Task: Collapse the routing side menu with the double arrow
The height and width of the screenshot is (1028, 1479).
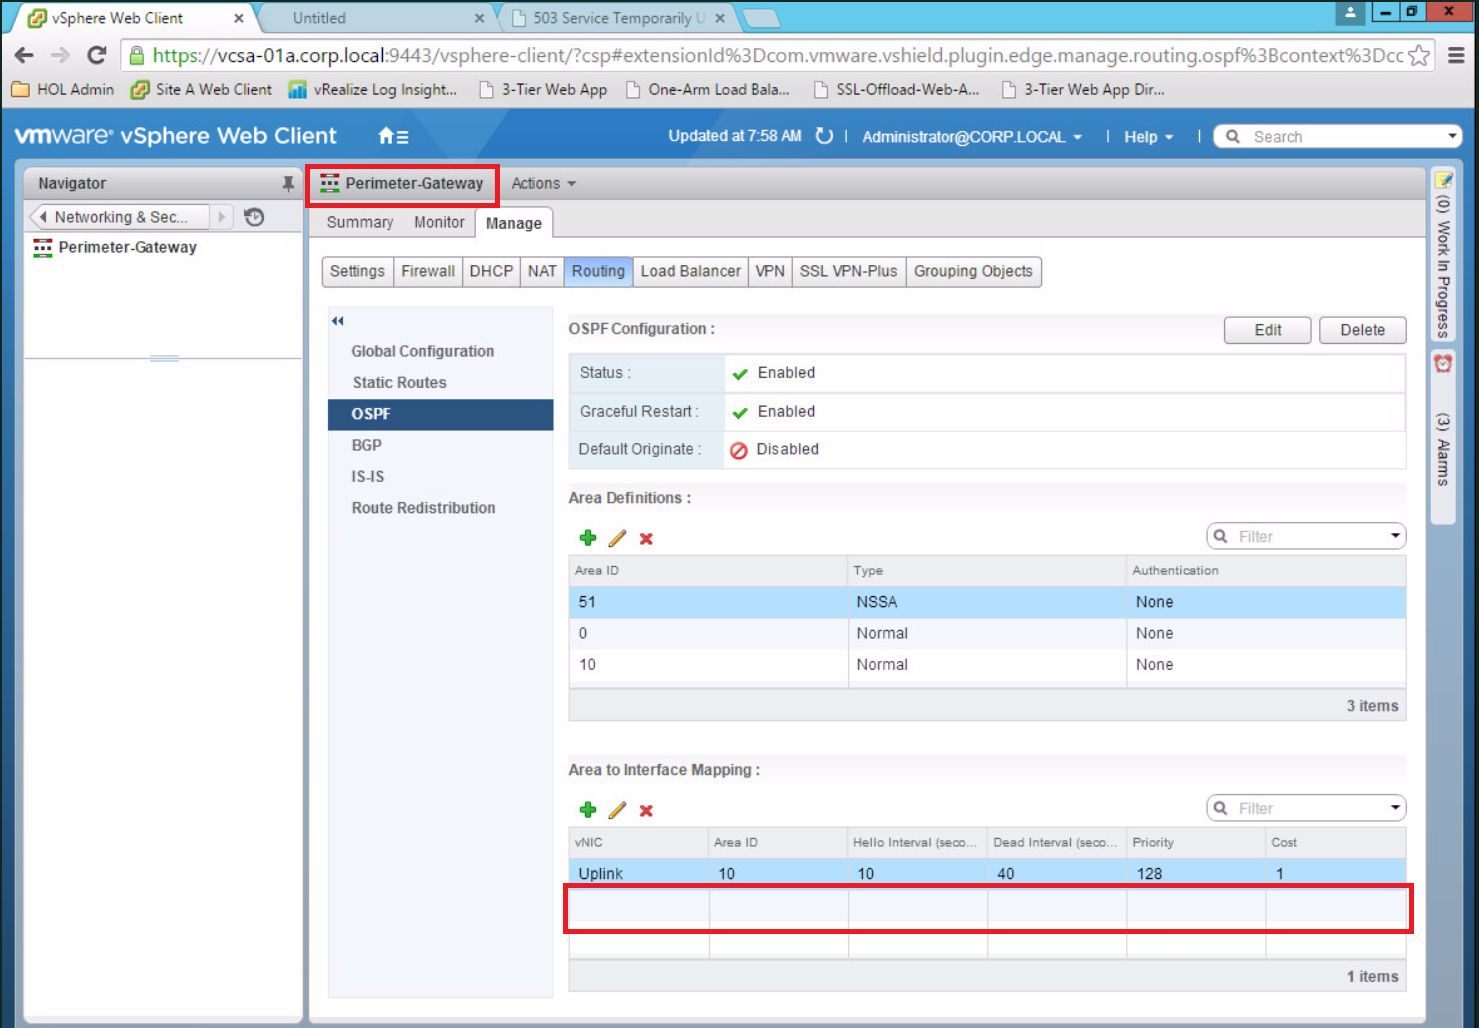Action: [x=338, y=321]
